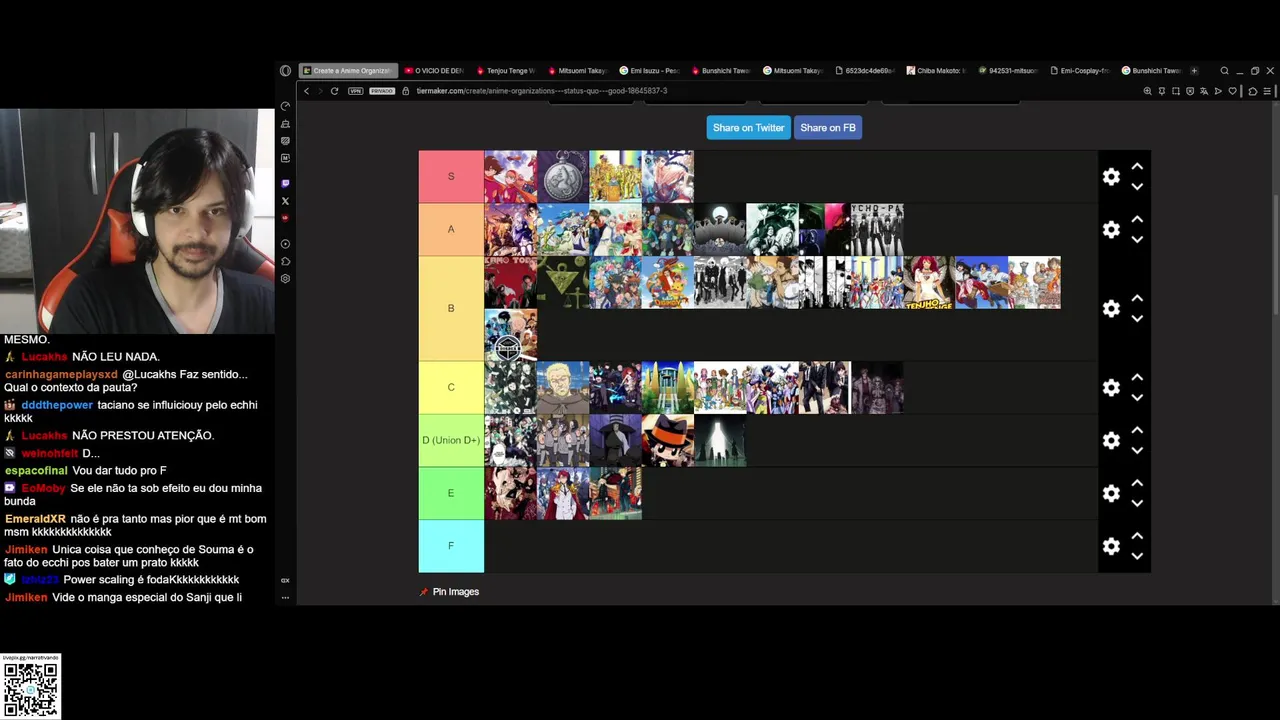
Task: Click the cyan F tier label
Action: click(451, 546)
